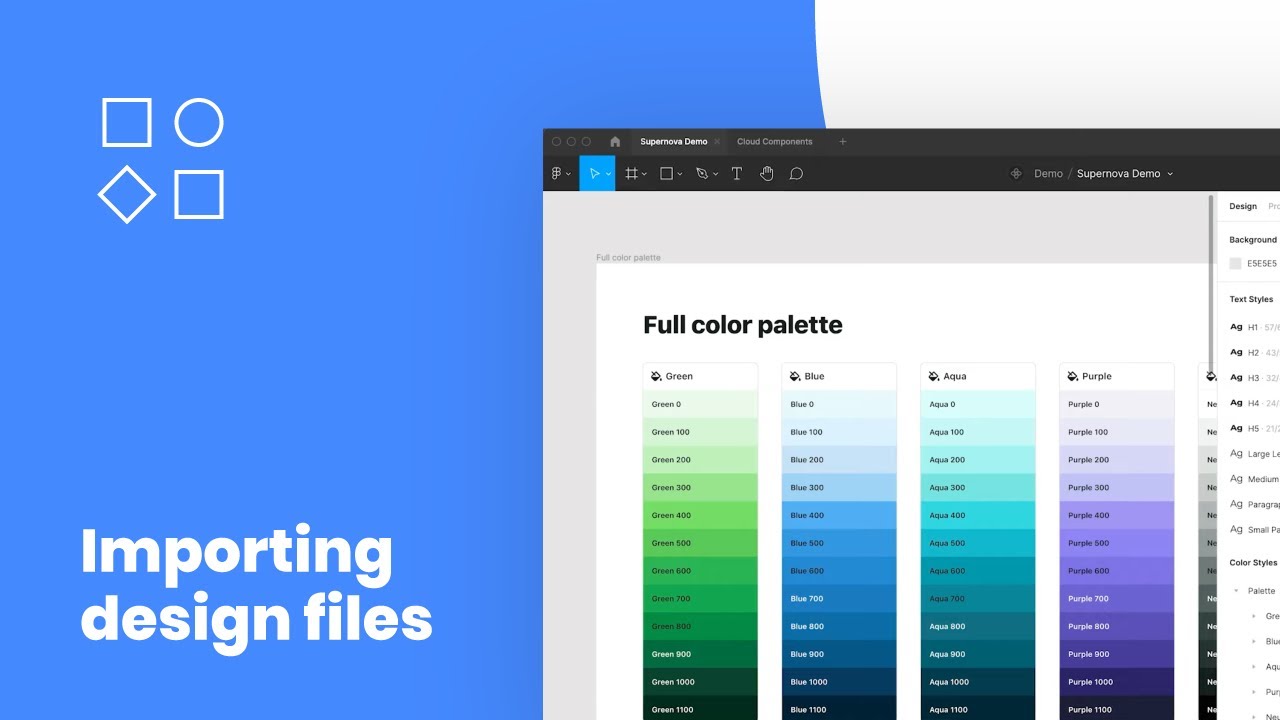Select the Blue 1000 swatch

[839, 682]
